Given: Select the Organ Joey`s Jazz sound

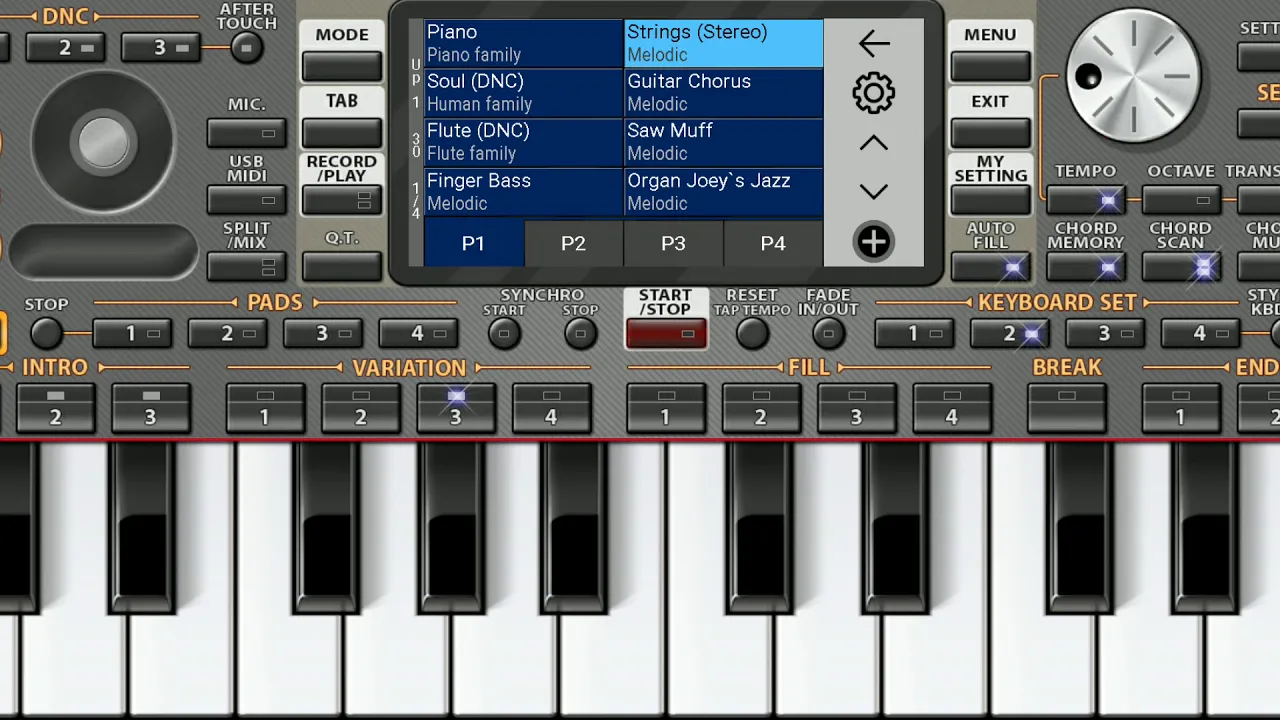Looking at the screenshot, I should pyautogui.click(x=723, y=192).
